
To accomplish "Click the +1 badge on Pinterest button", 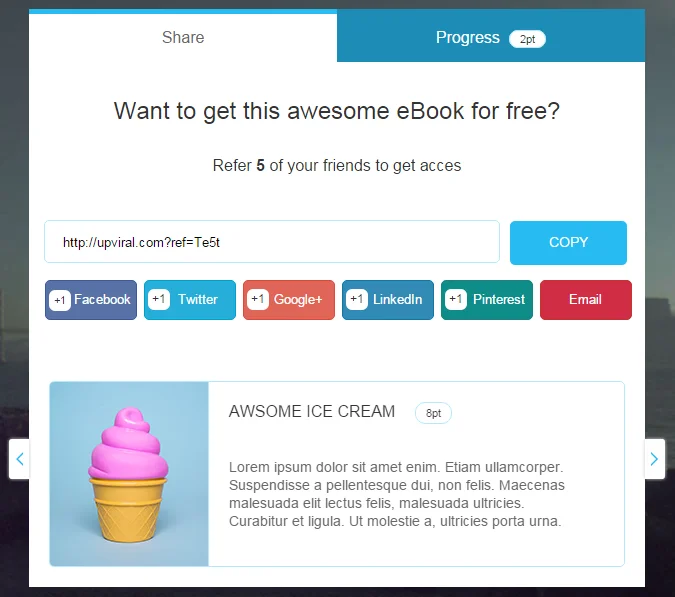I will click(456, 299).
